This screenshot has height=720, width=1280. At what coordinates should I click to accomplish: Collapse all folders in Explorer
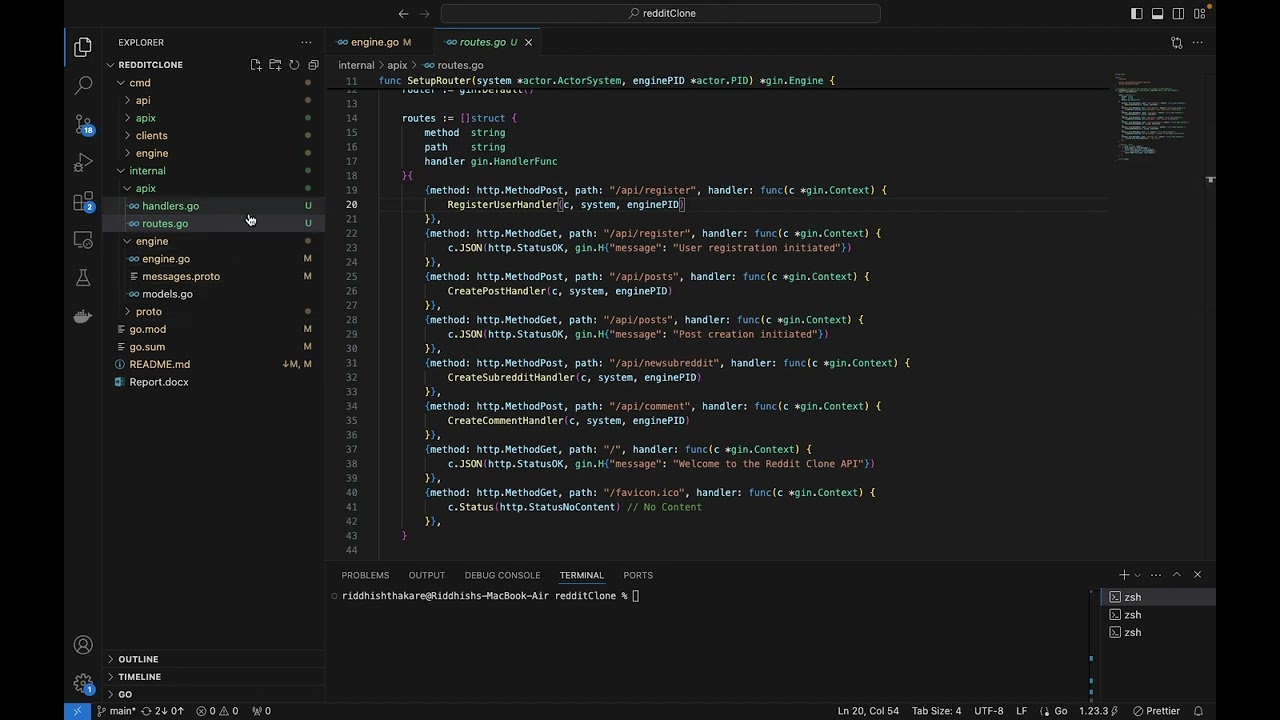[313, 65]
